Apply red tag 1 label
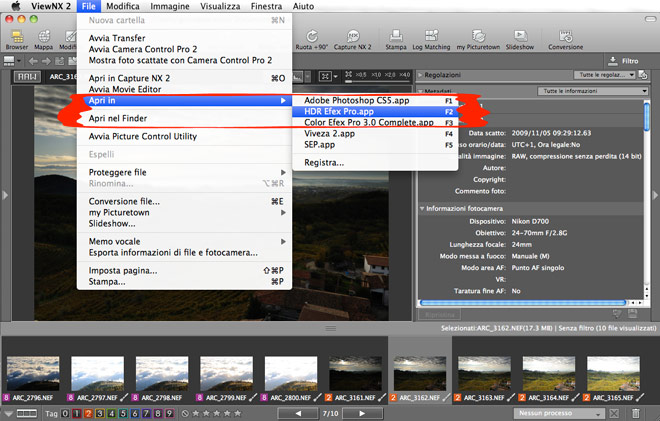The image size is (660, 421). pyautogui.click(x=76, y=413)
